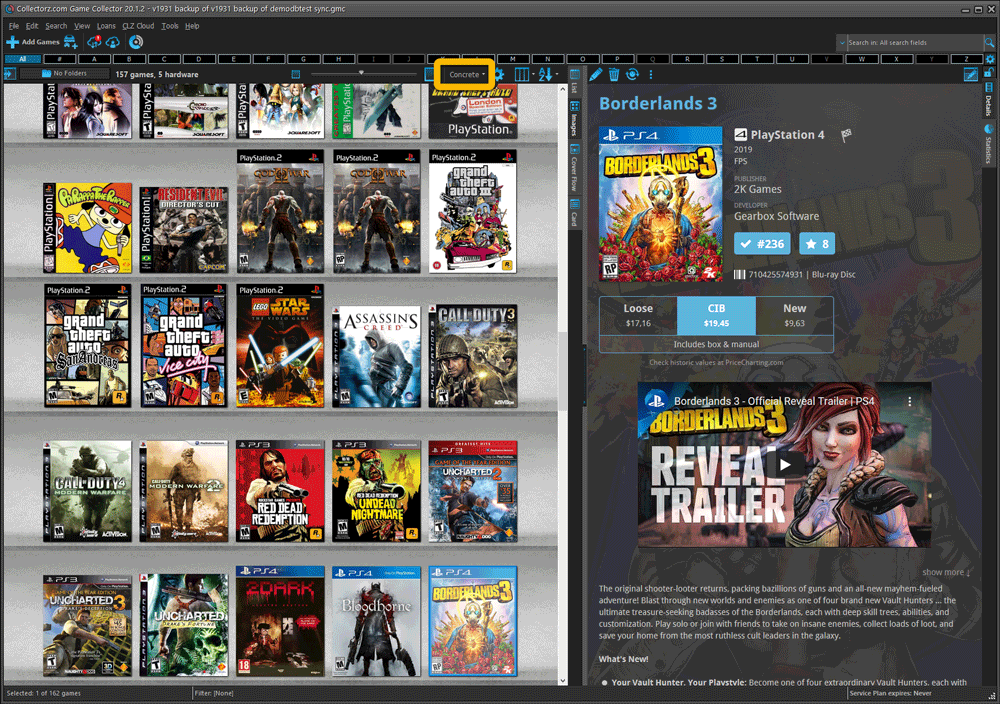Open the Statistics side tab
This screenshot has width=1000, height=704.
point(989,144)
